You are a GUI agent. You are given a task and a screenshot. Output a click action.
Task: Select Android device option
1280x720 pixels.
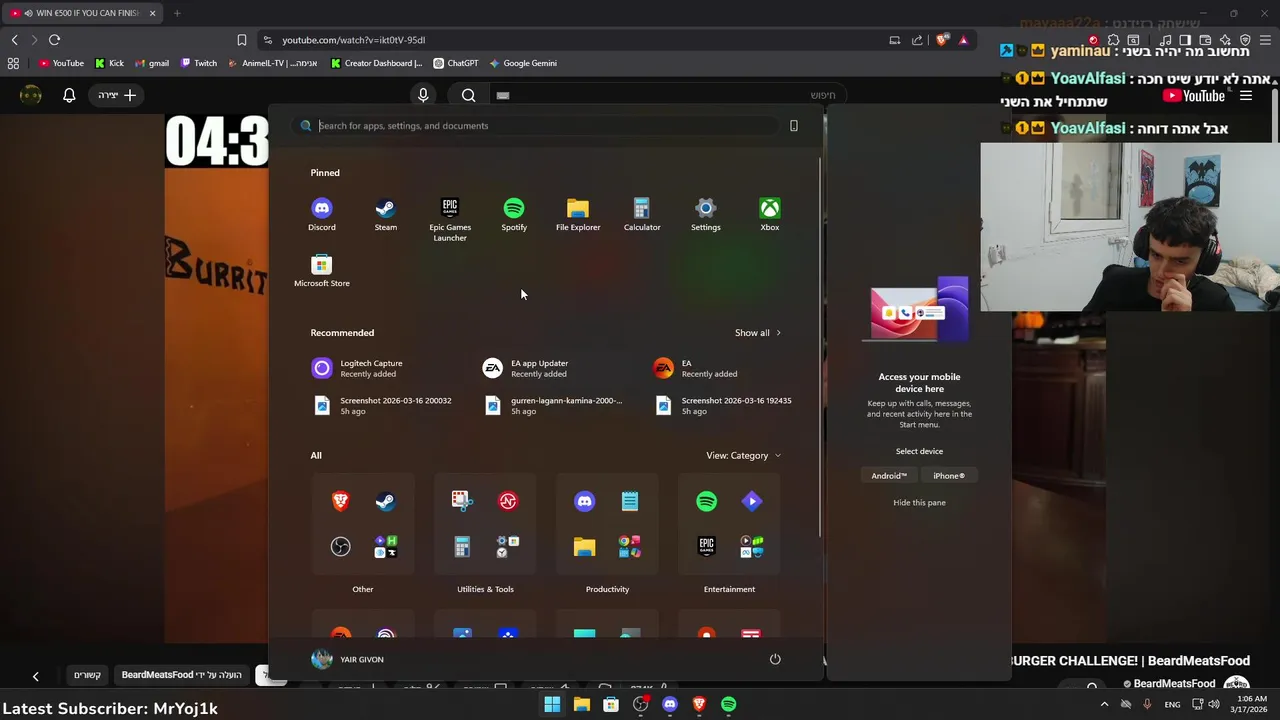click(889, 476)
